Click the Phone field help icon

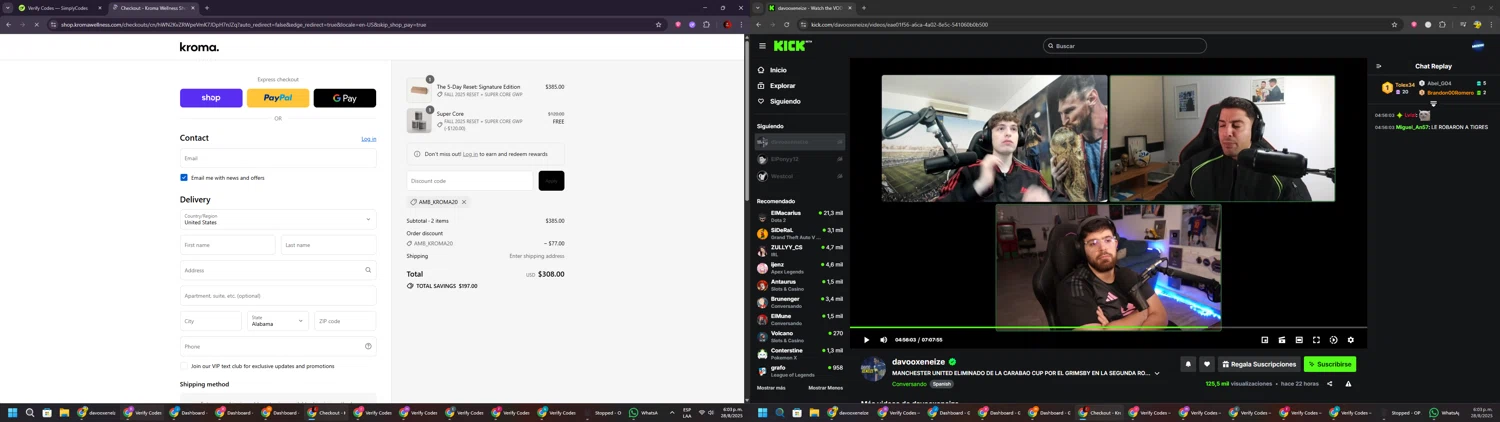click(368, 346)
